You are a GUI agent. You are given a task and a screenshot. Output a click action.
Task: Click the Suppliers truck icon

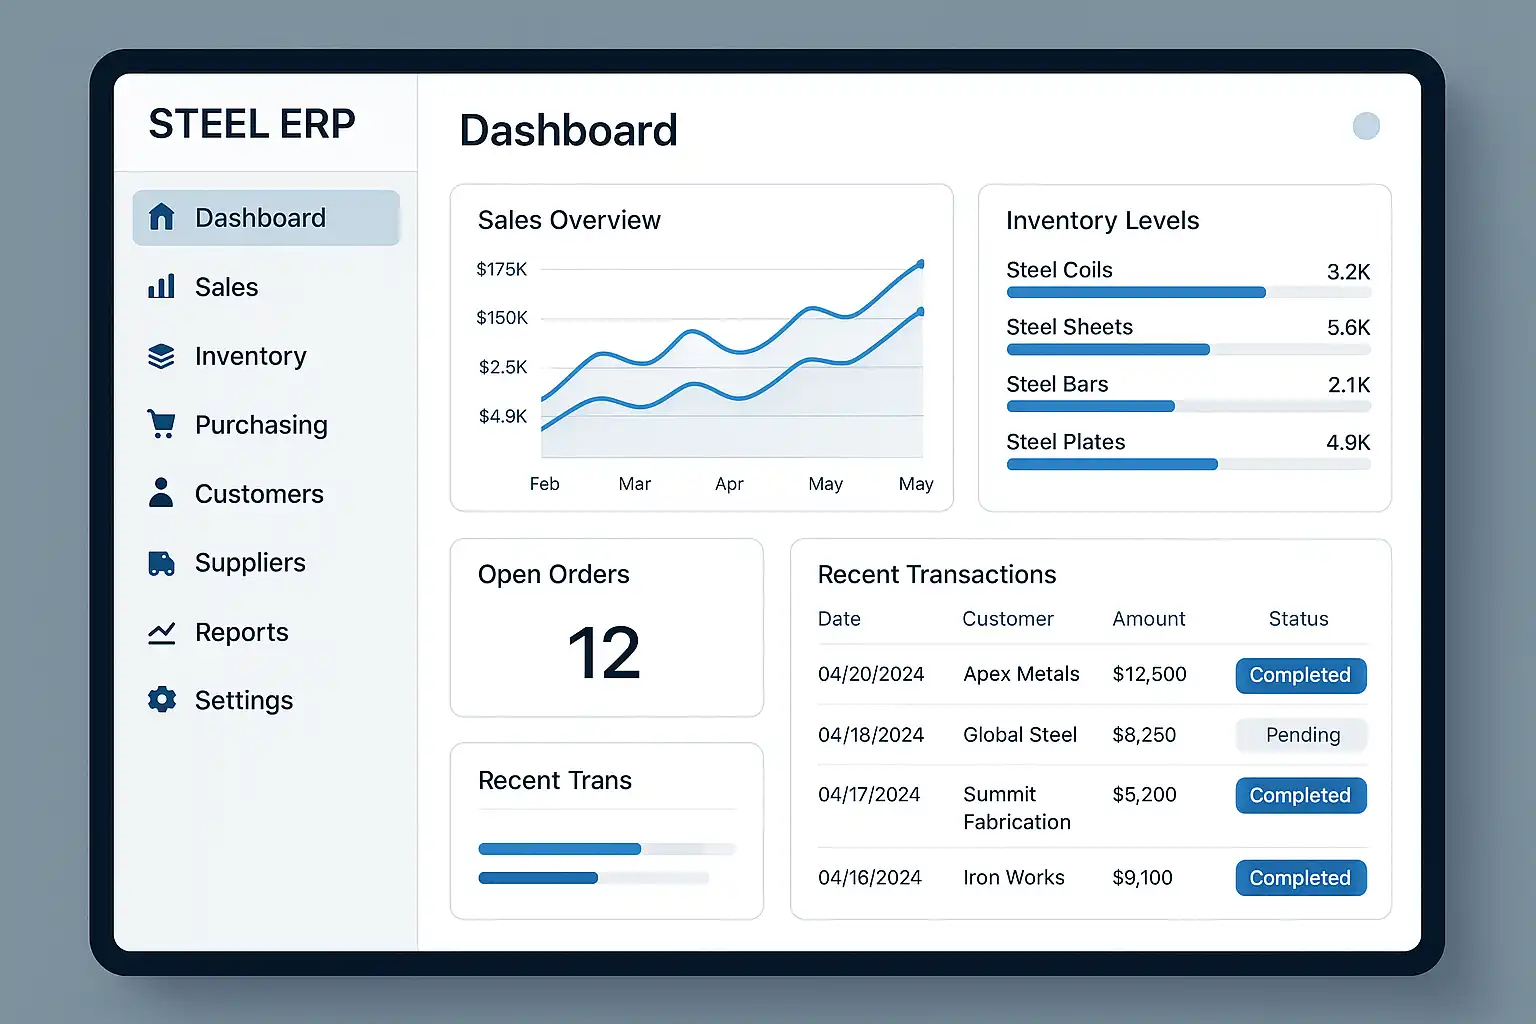pos(161,563)
